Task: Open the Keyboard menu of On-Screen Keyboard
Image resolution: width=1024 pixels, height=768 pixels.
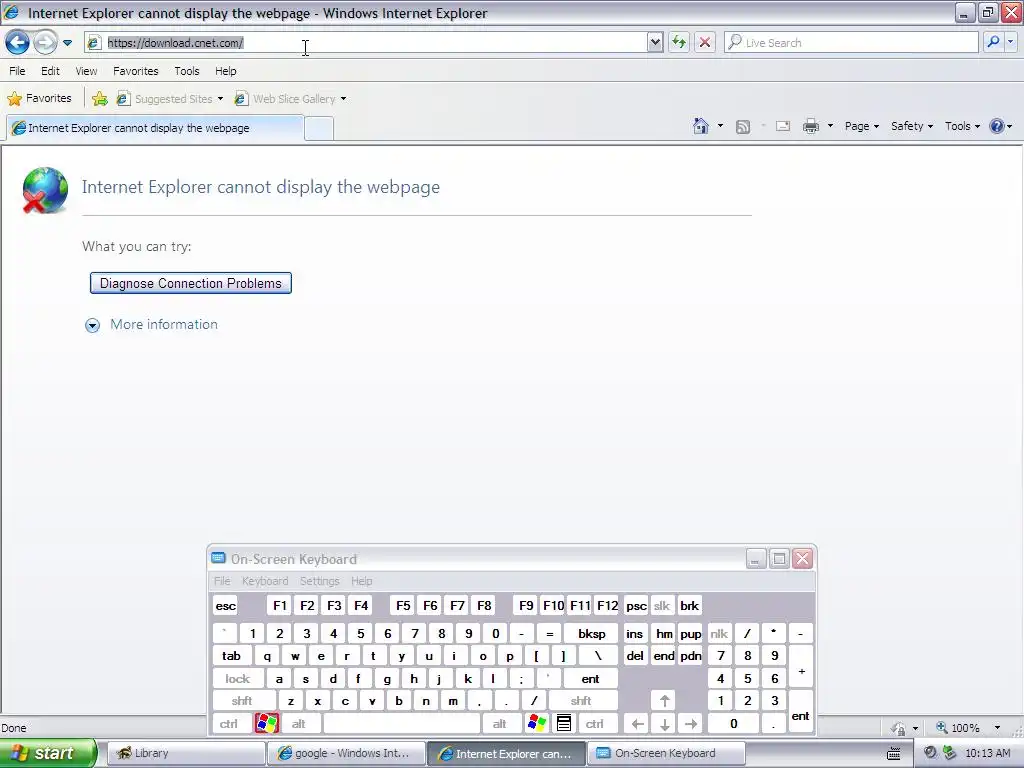Action: coord(264,581)
